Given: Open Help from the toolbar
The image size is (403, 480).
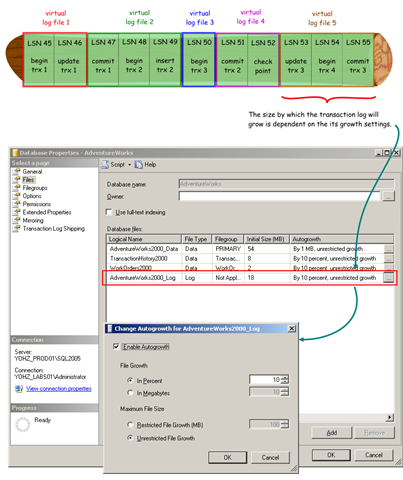Looking at the screenshot, I should tap(145, 165).
